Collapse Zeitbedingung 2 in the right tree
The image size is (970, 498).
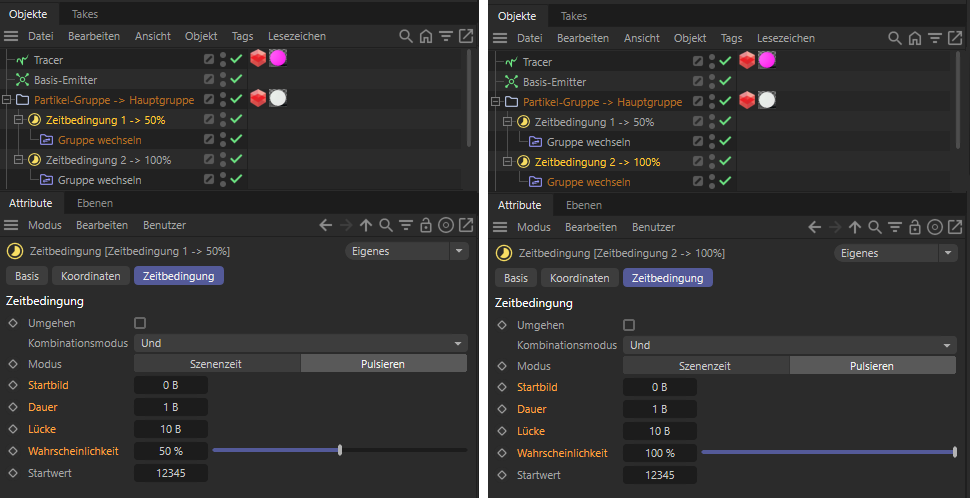coord(507,161)
